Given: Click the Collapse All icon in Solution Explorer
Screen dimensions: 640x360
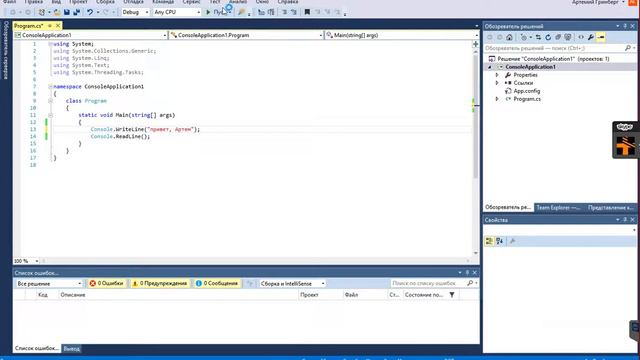Looking at the screenshot, I should point(558,37).
